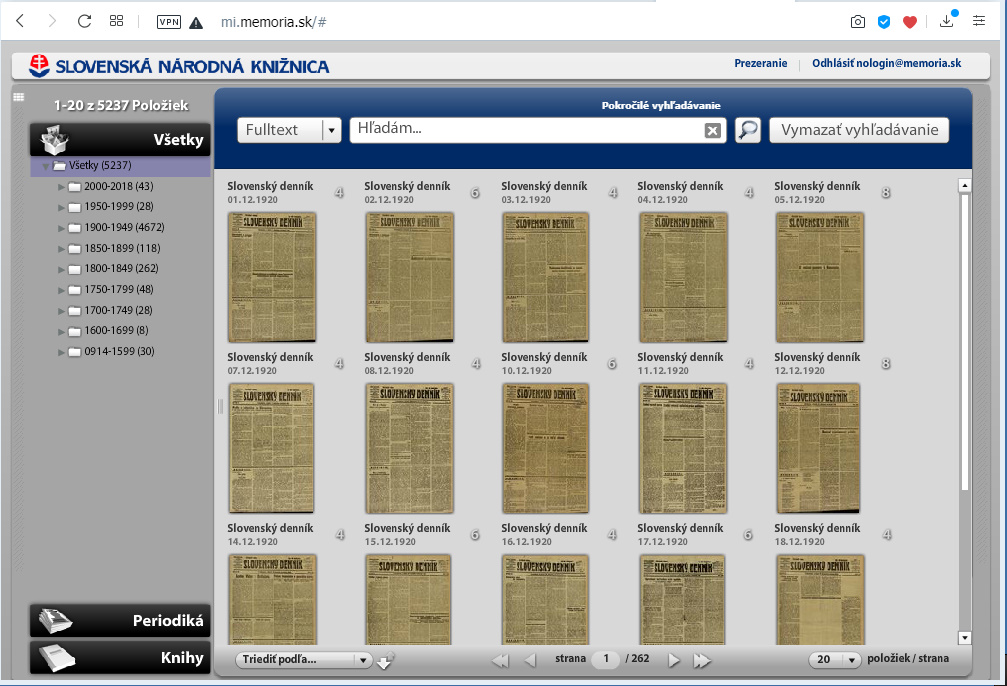Image resolution: width=1007 pixels, height=686 pixels.
Task: Expand the 1900-1949 (4672) folder
Action: coord(62,228)
